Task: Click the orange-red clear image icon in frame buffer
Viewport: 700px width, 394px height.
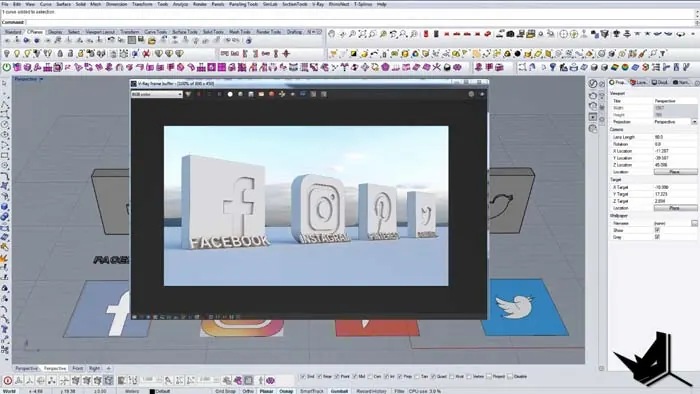Action: click(x=271, y=94)
